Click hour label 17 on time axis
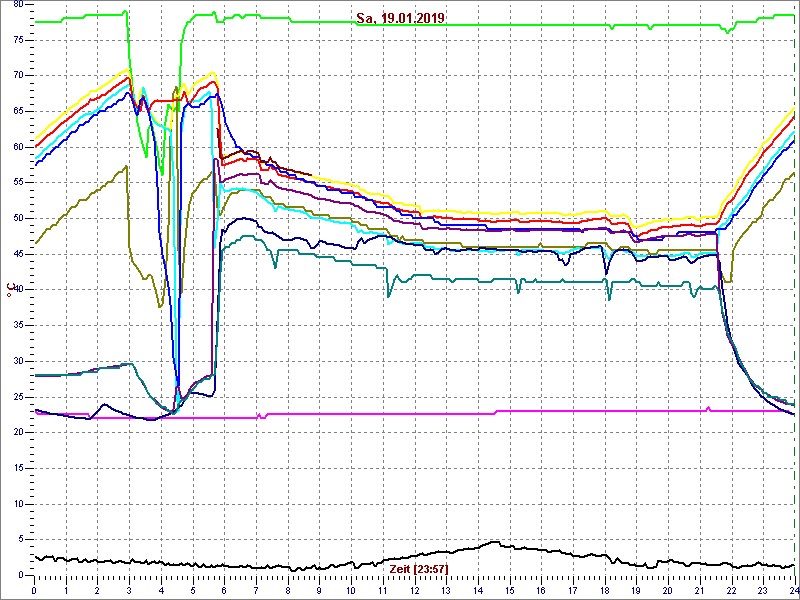Screen dimensions: 800x600 tap(573, 591)
